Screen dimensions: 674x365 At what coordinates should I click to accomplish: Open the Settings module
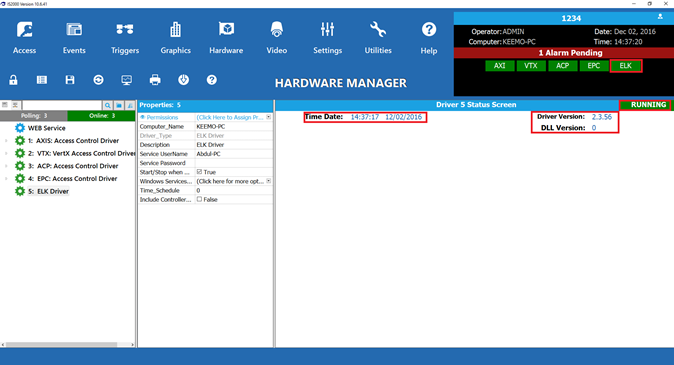click(x=327, y=37)
